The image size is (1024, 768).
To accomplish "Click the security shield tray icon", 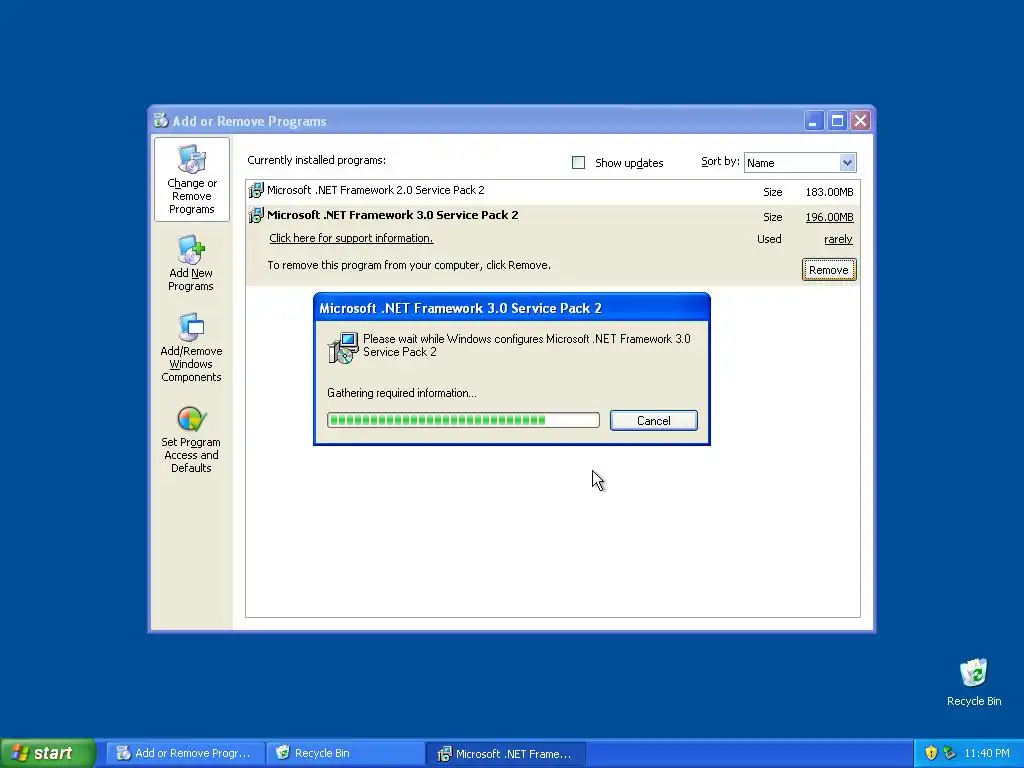I will [x=931, y=753].
